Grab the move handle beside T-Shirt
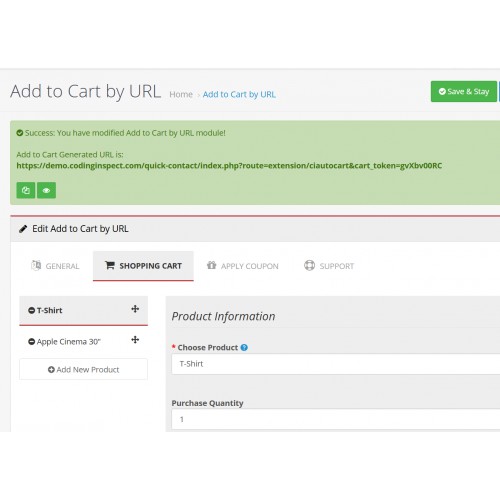This screenshot has width=500, height=500. coord(135,309)
